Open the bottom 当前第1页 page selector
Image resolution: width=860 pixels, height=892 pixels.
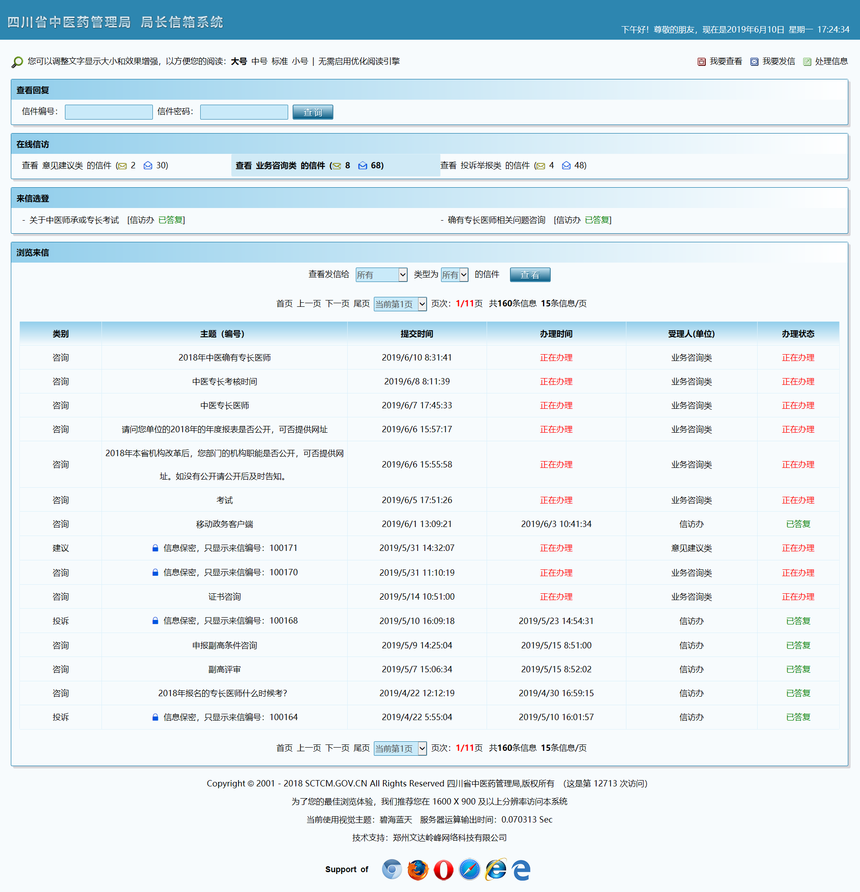click(x=400, y=748)
